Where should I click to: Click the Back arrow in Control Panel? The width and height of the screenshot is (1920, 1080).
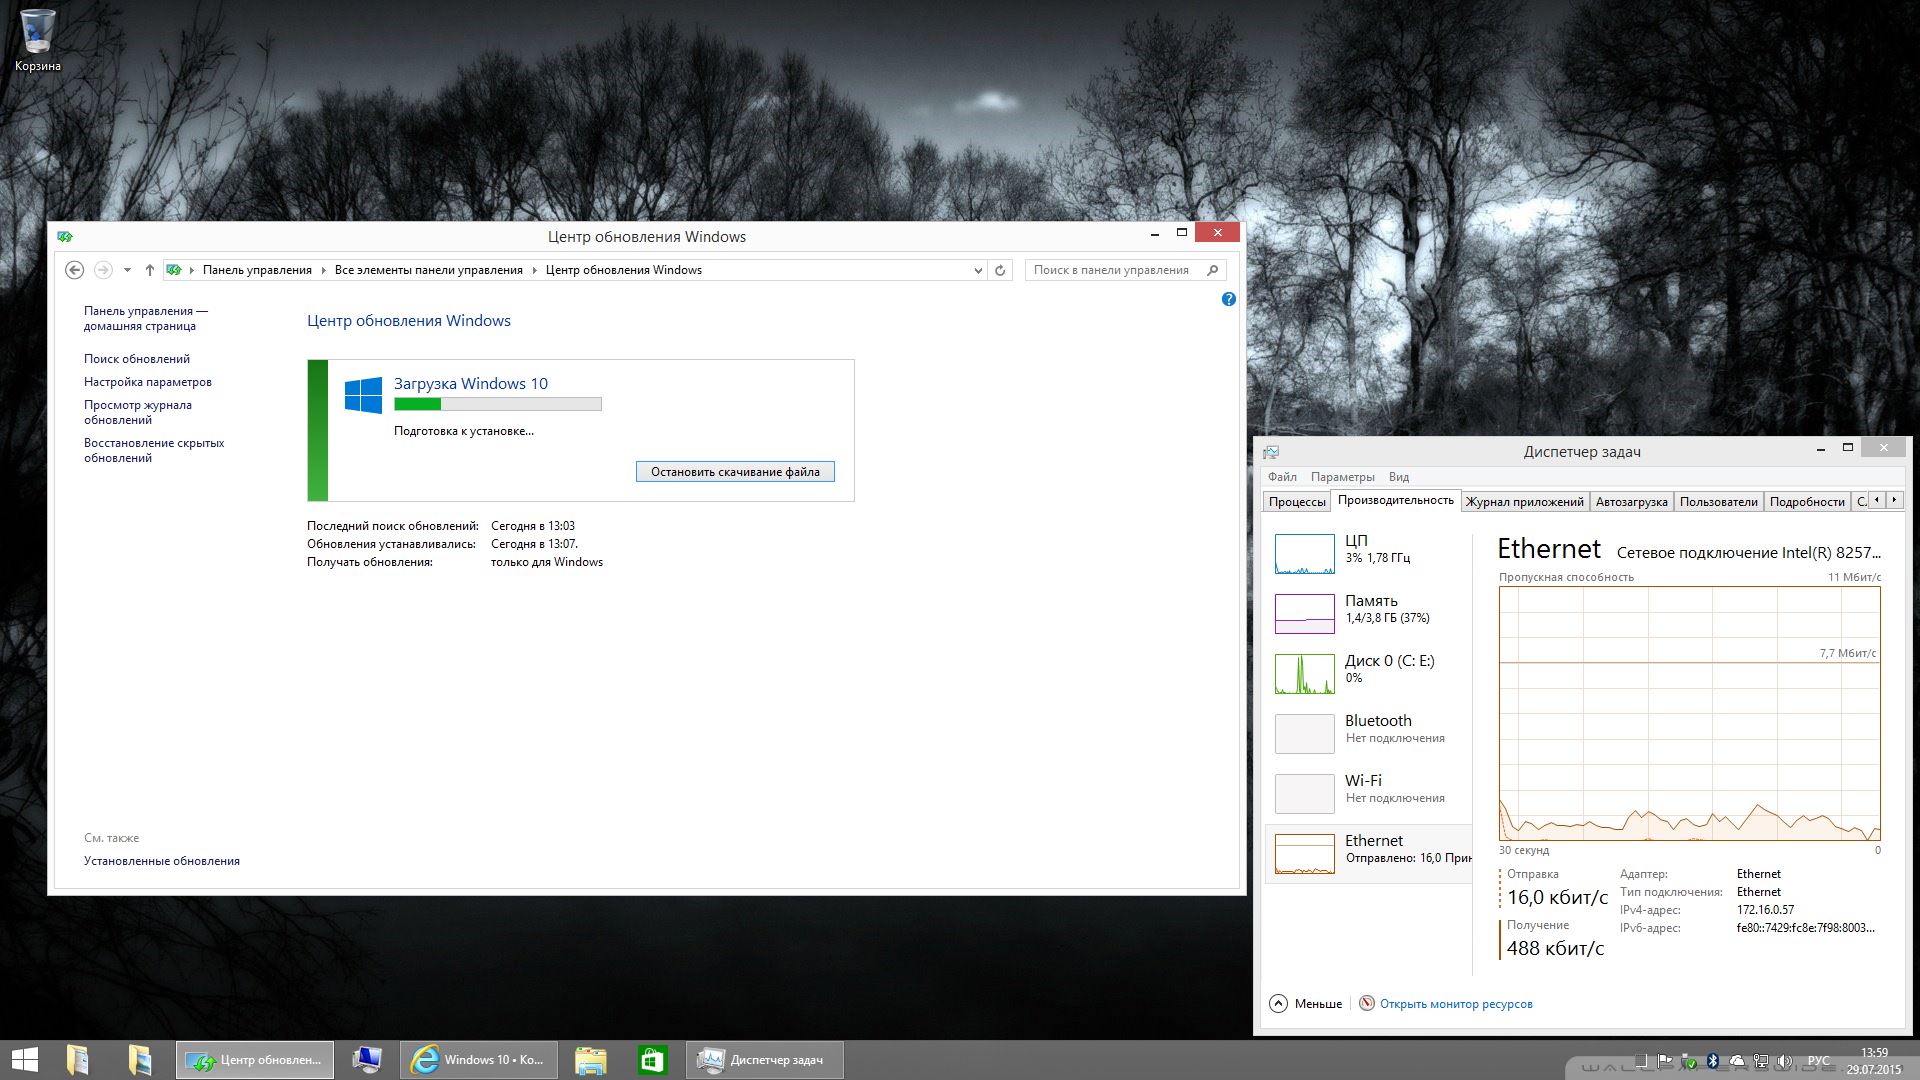(74, 270)
